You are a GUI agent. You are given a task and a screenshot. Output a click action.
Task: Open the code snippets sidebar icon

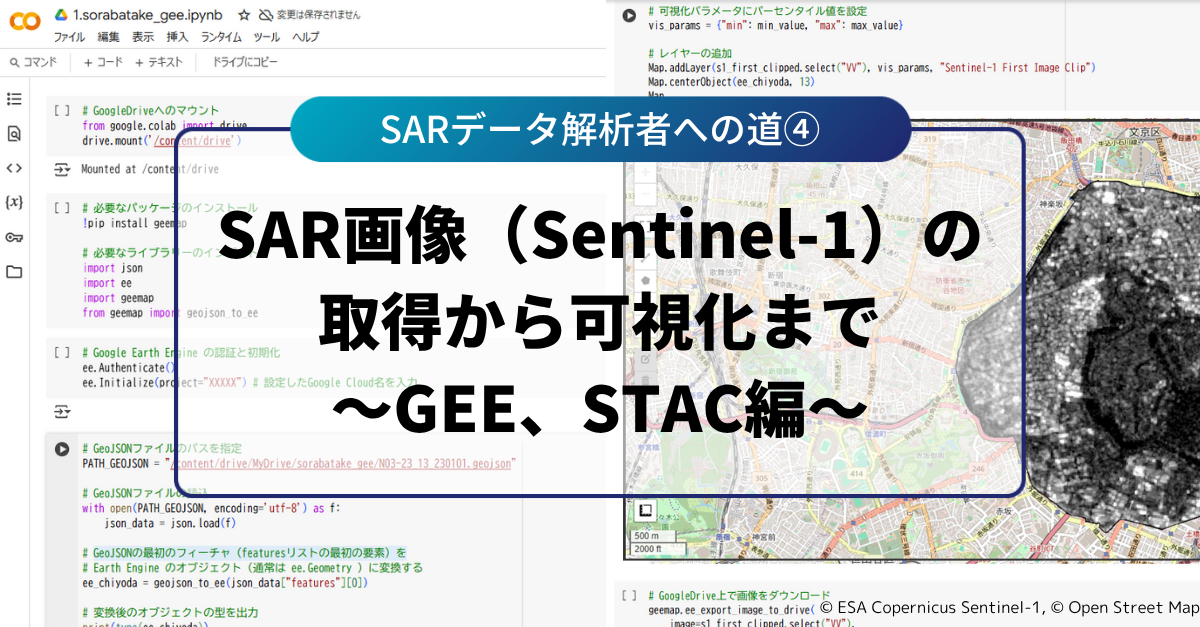click(14, 168)
